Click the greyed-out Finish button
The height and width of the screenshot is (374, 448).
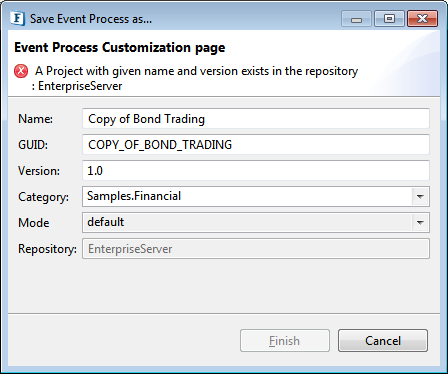(285, 341)
